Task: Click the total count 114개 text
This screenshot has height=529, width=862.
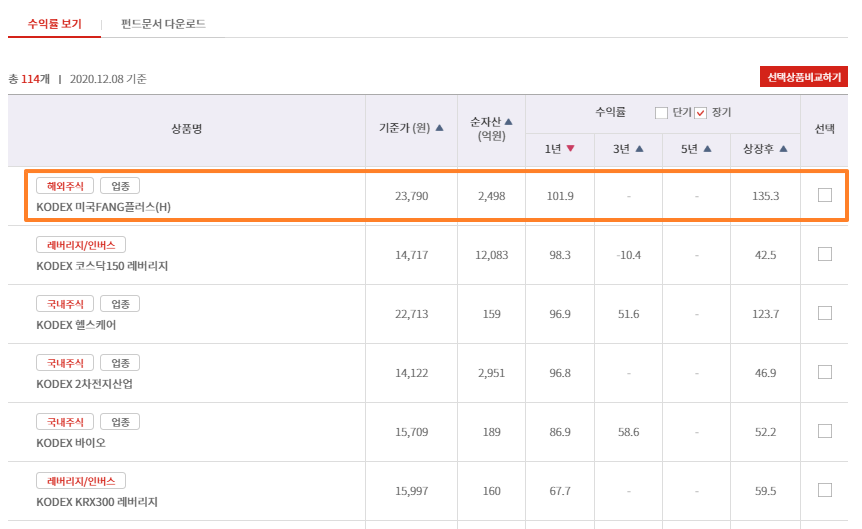Action: (36, 79)
